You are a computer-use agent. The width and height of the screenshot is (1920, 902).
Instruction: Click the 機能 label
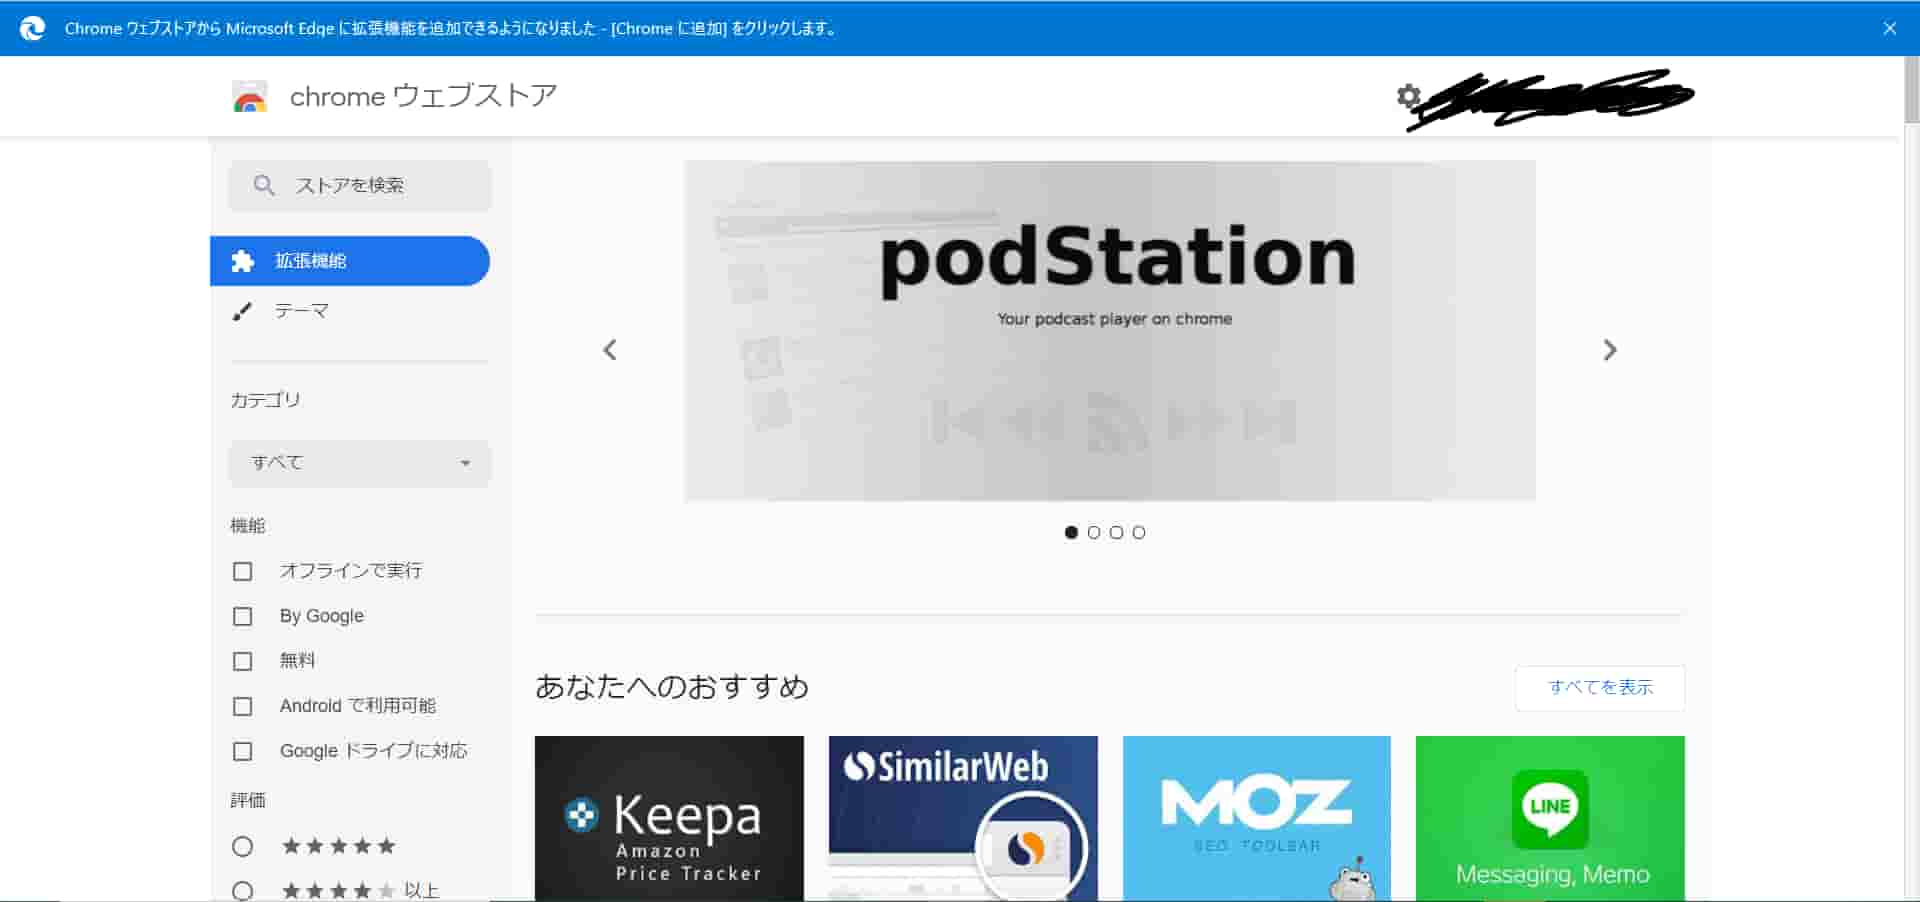coord(248,526)
